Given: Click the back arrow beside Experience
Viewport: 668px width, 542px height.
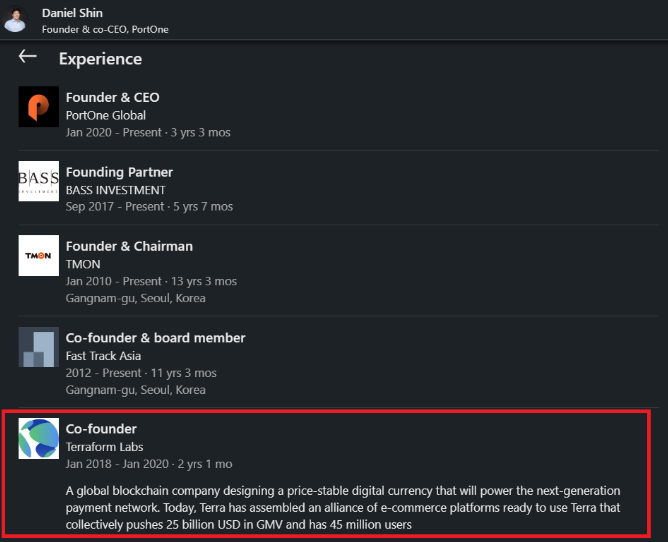Looking at the screenshot, I should (28, 57).
